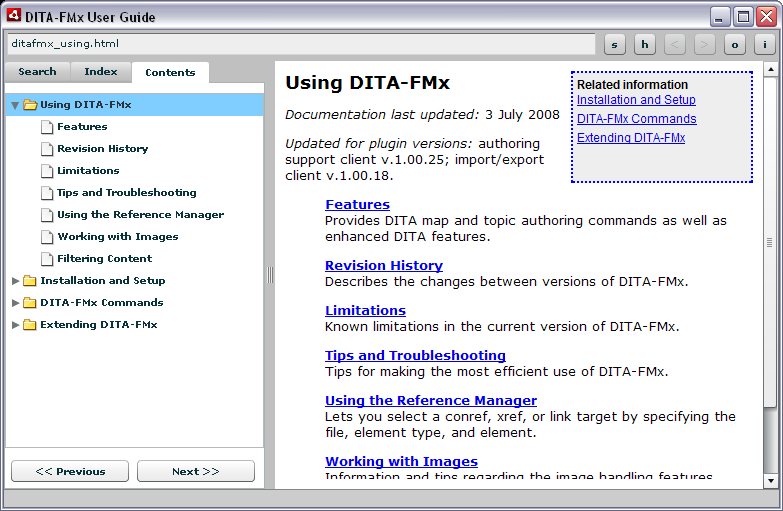Select Limitations in the contents tree

pyautogui.click(x=88, y=171)
